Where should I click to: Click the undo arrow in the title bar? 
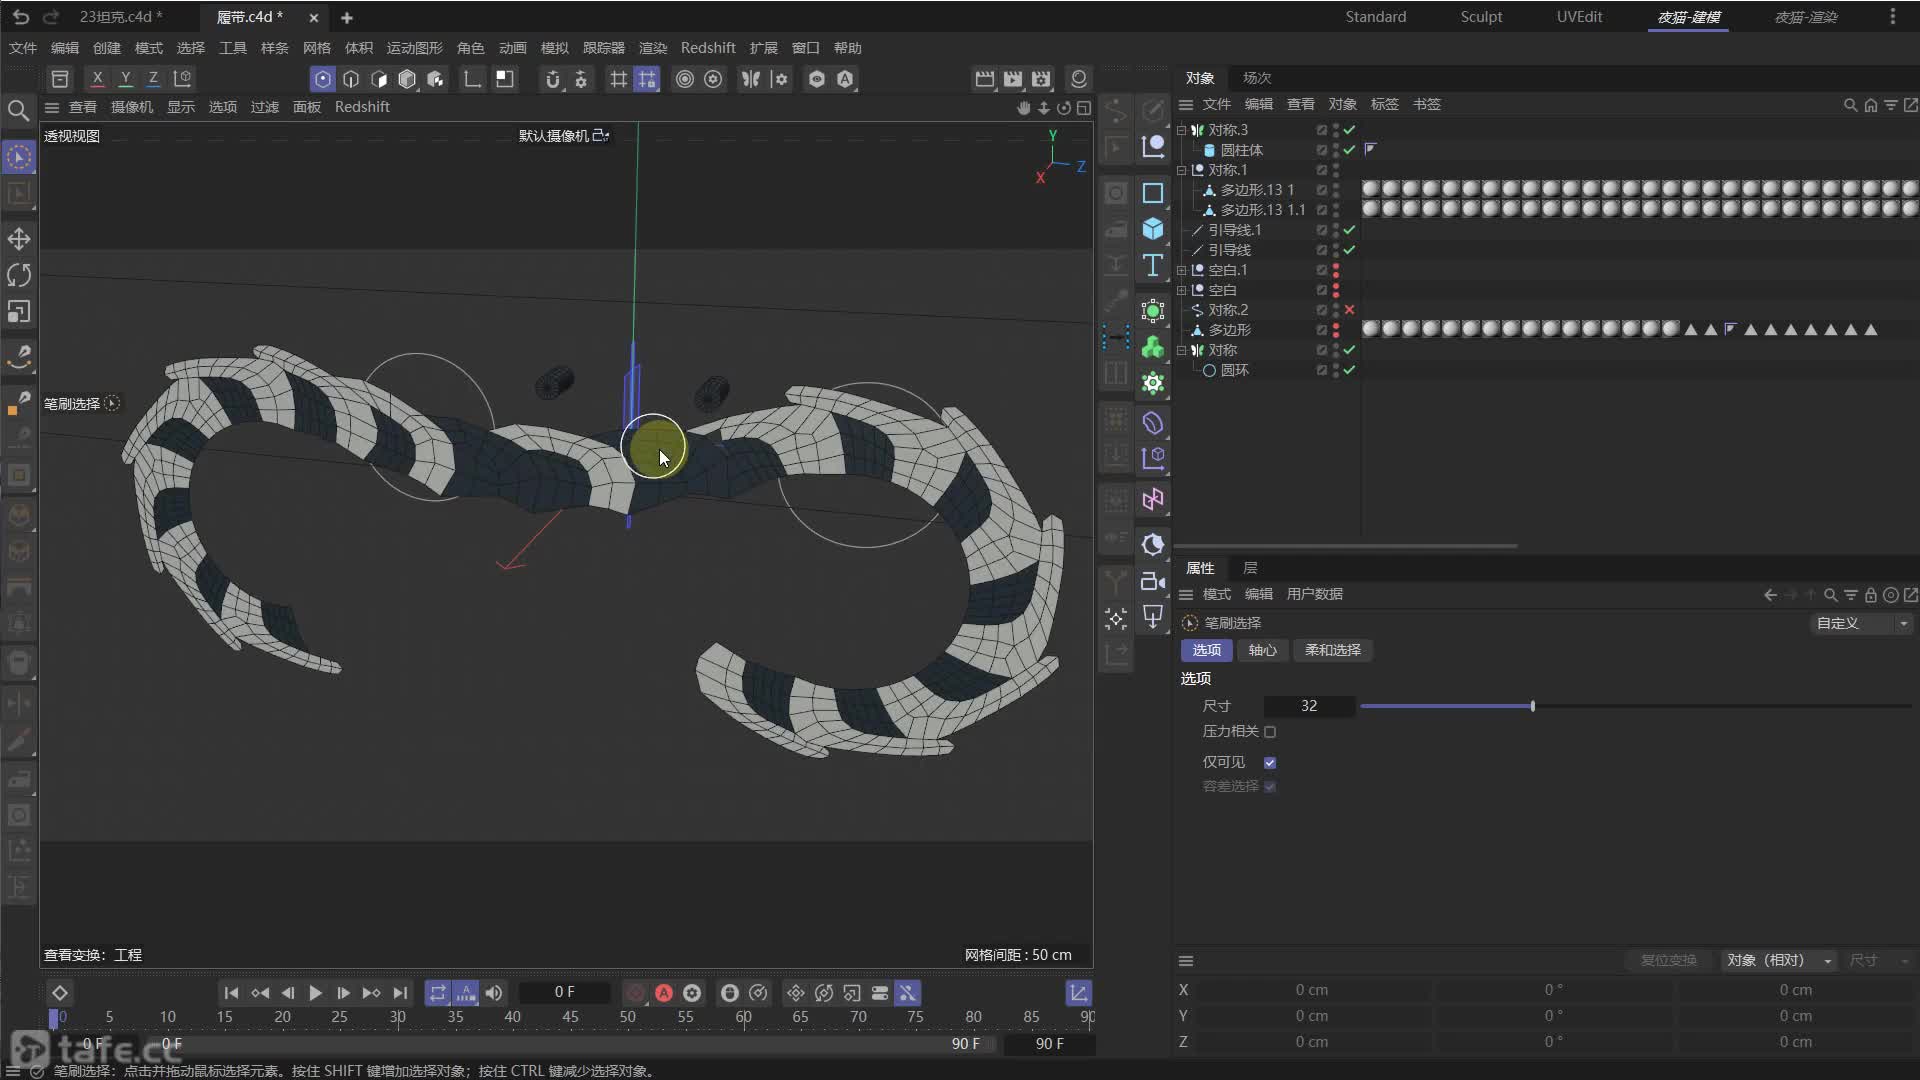[x=20, y=17]
